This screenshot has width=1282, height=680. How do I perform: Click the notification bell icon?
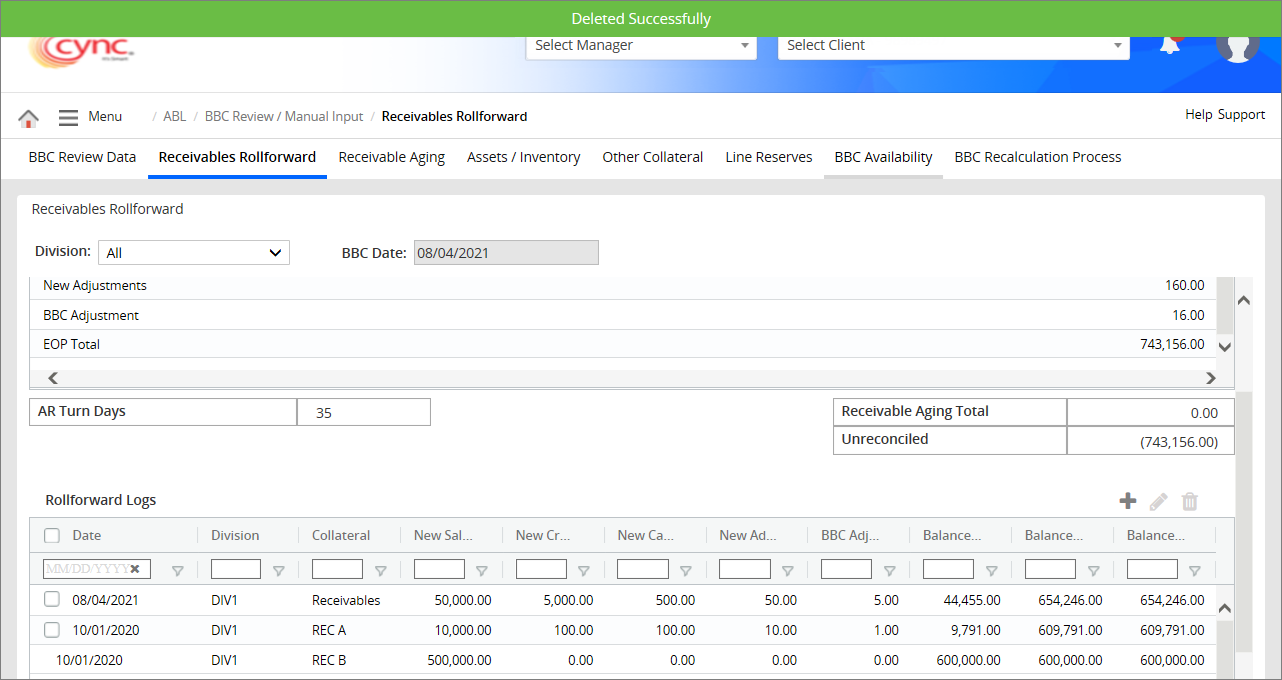tap(1169, 45)
